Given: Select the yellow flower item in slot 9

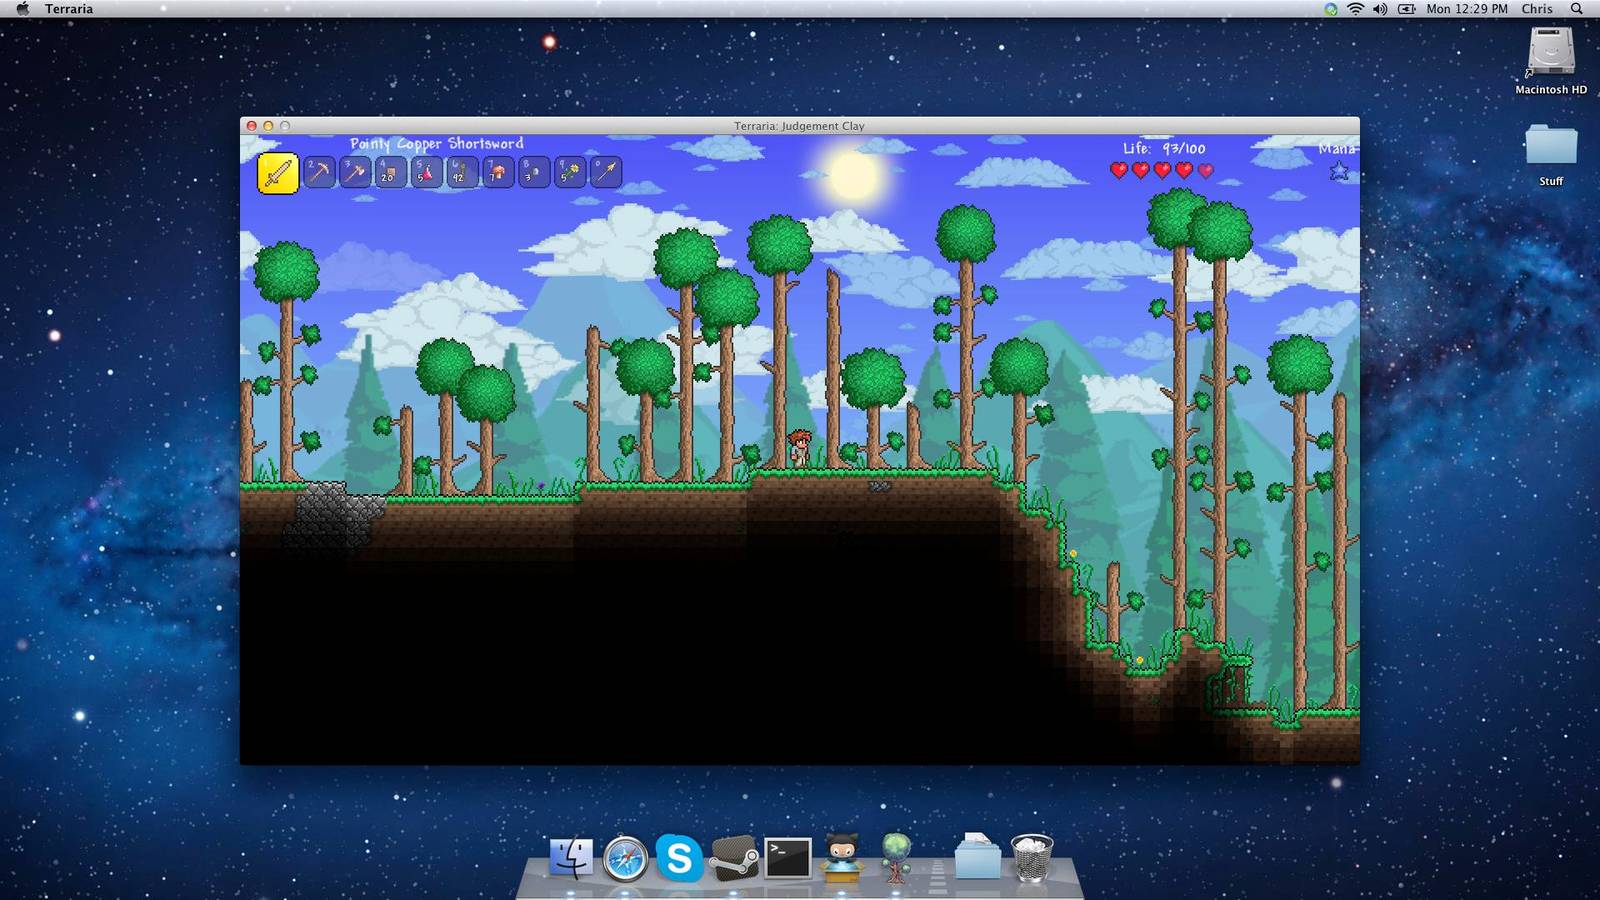Looking at the screenshot, I should coord(570,172).
